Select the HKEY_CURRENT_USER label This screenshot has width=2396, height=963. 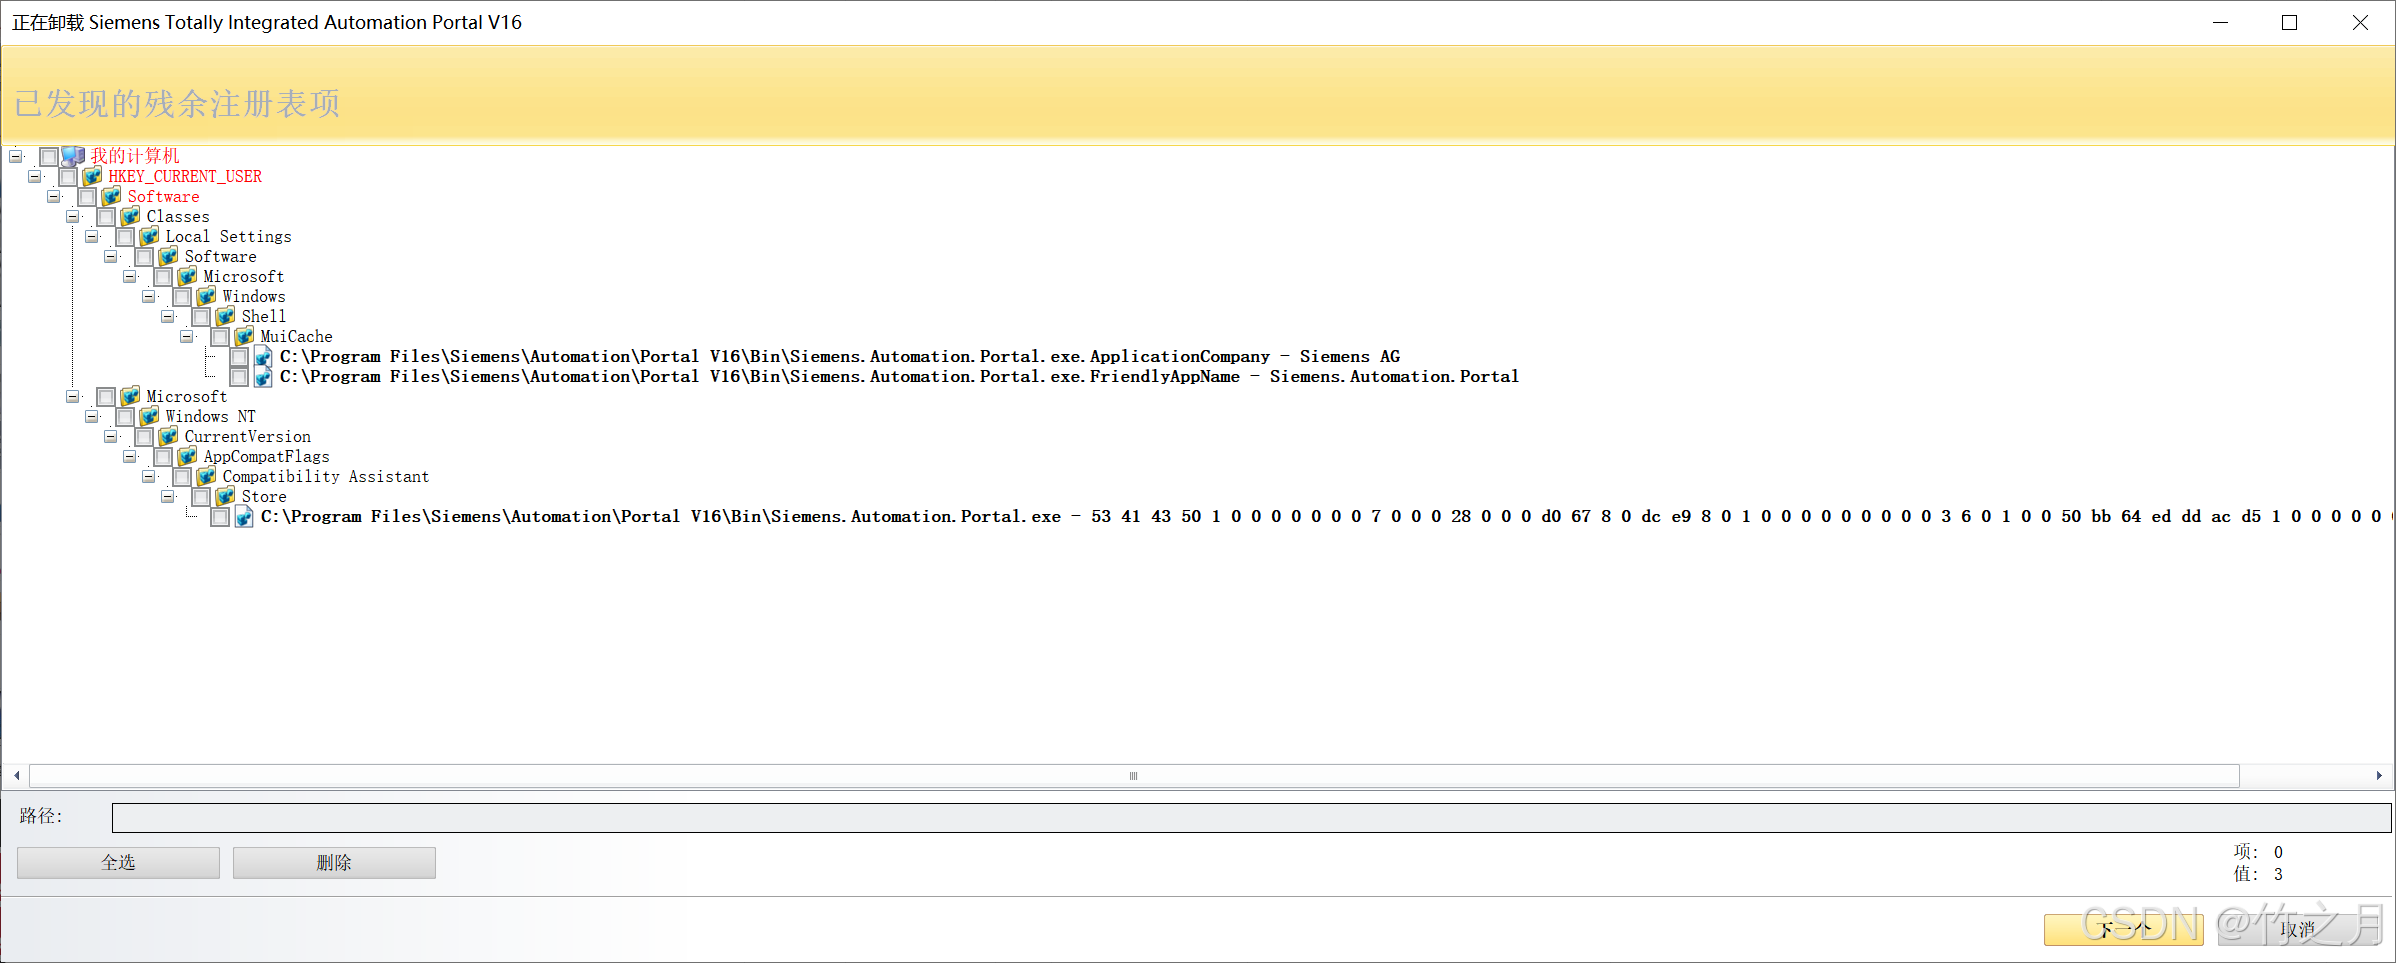coord(185,177)
